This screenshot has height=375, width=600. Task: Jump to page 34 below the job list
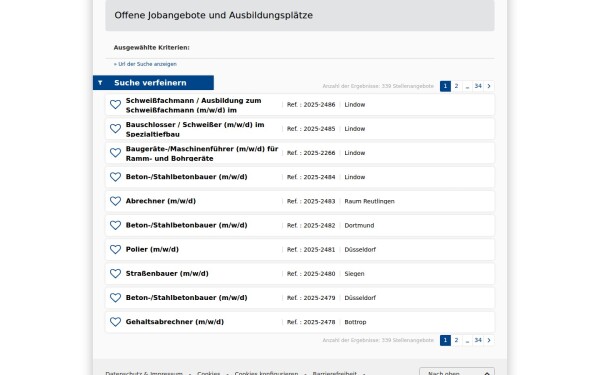pos(478,340)
